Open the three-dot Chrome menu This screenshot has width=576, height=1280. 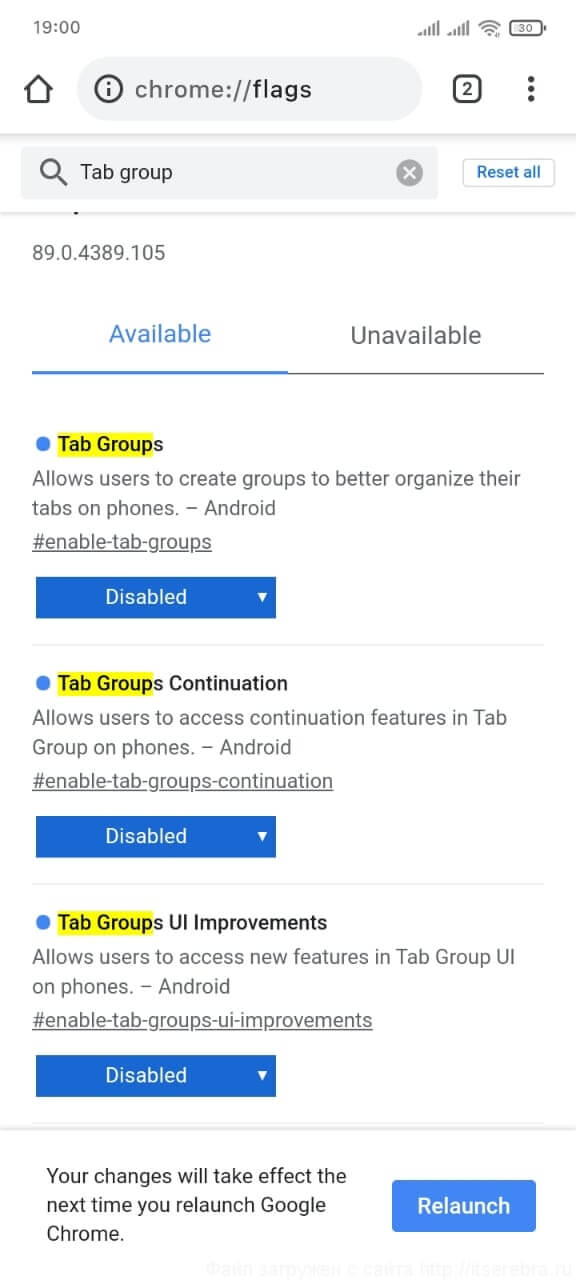click(x=531, y=89)
